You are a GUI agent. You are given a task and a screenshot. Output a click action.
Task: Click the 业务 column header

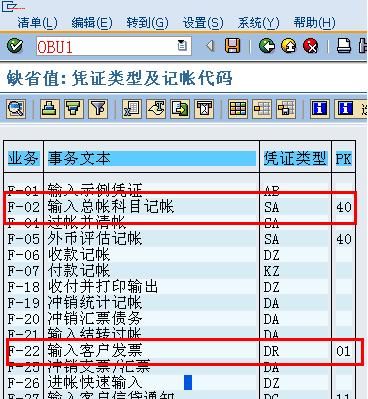click(23, 158)
